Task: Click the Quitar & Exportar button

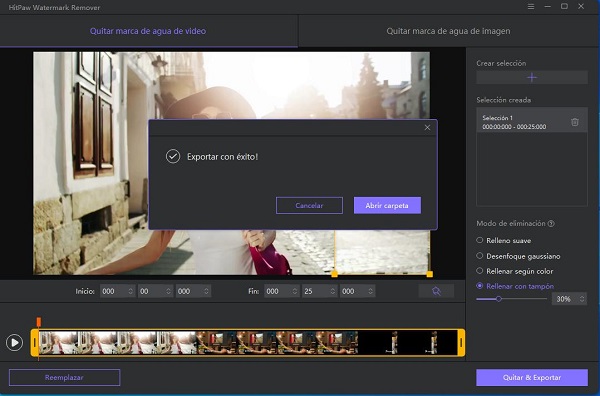Action: (532, 377)
